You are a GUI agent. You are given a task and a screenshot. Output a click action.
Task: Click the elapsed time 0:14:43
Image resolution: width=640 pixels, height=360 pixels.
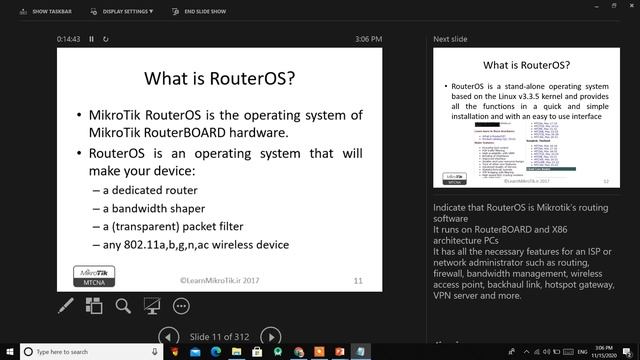coord(68,39)
